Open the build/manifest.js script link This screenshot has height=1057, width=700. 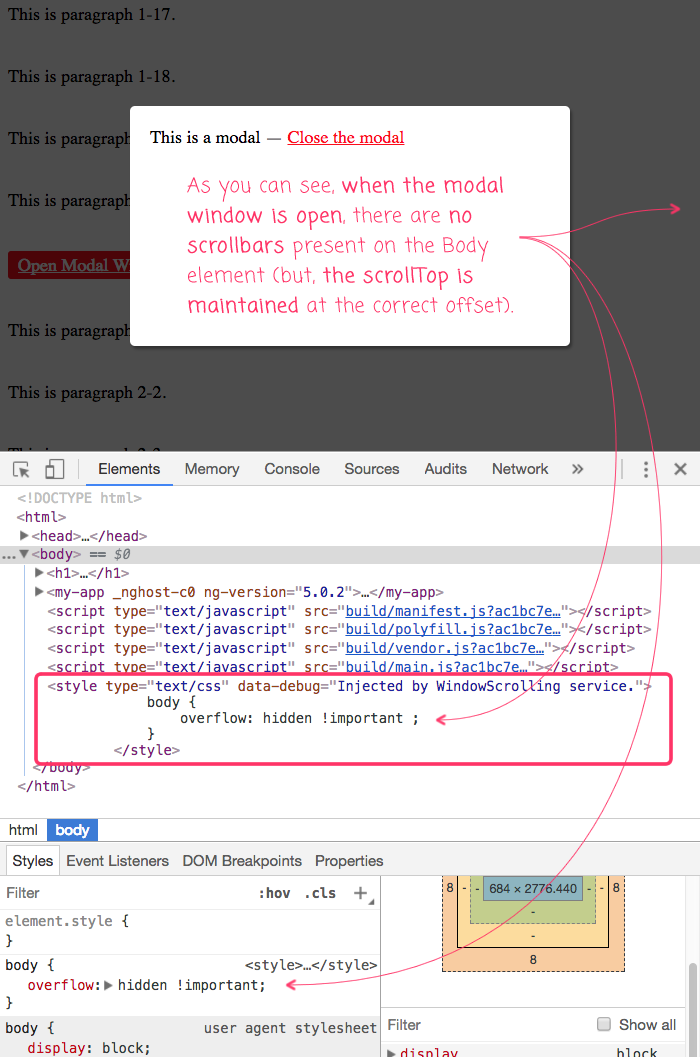[452, 611]
